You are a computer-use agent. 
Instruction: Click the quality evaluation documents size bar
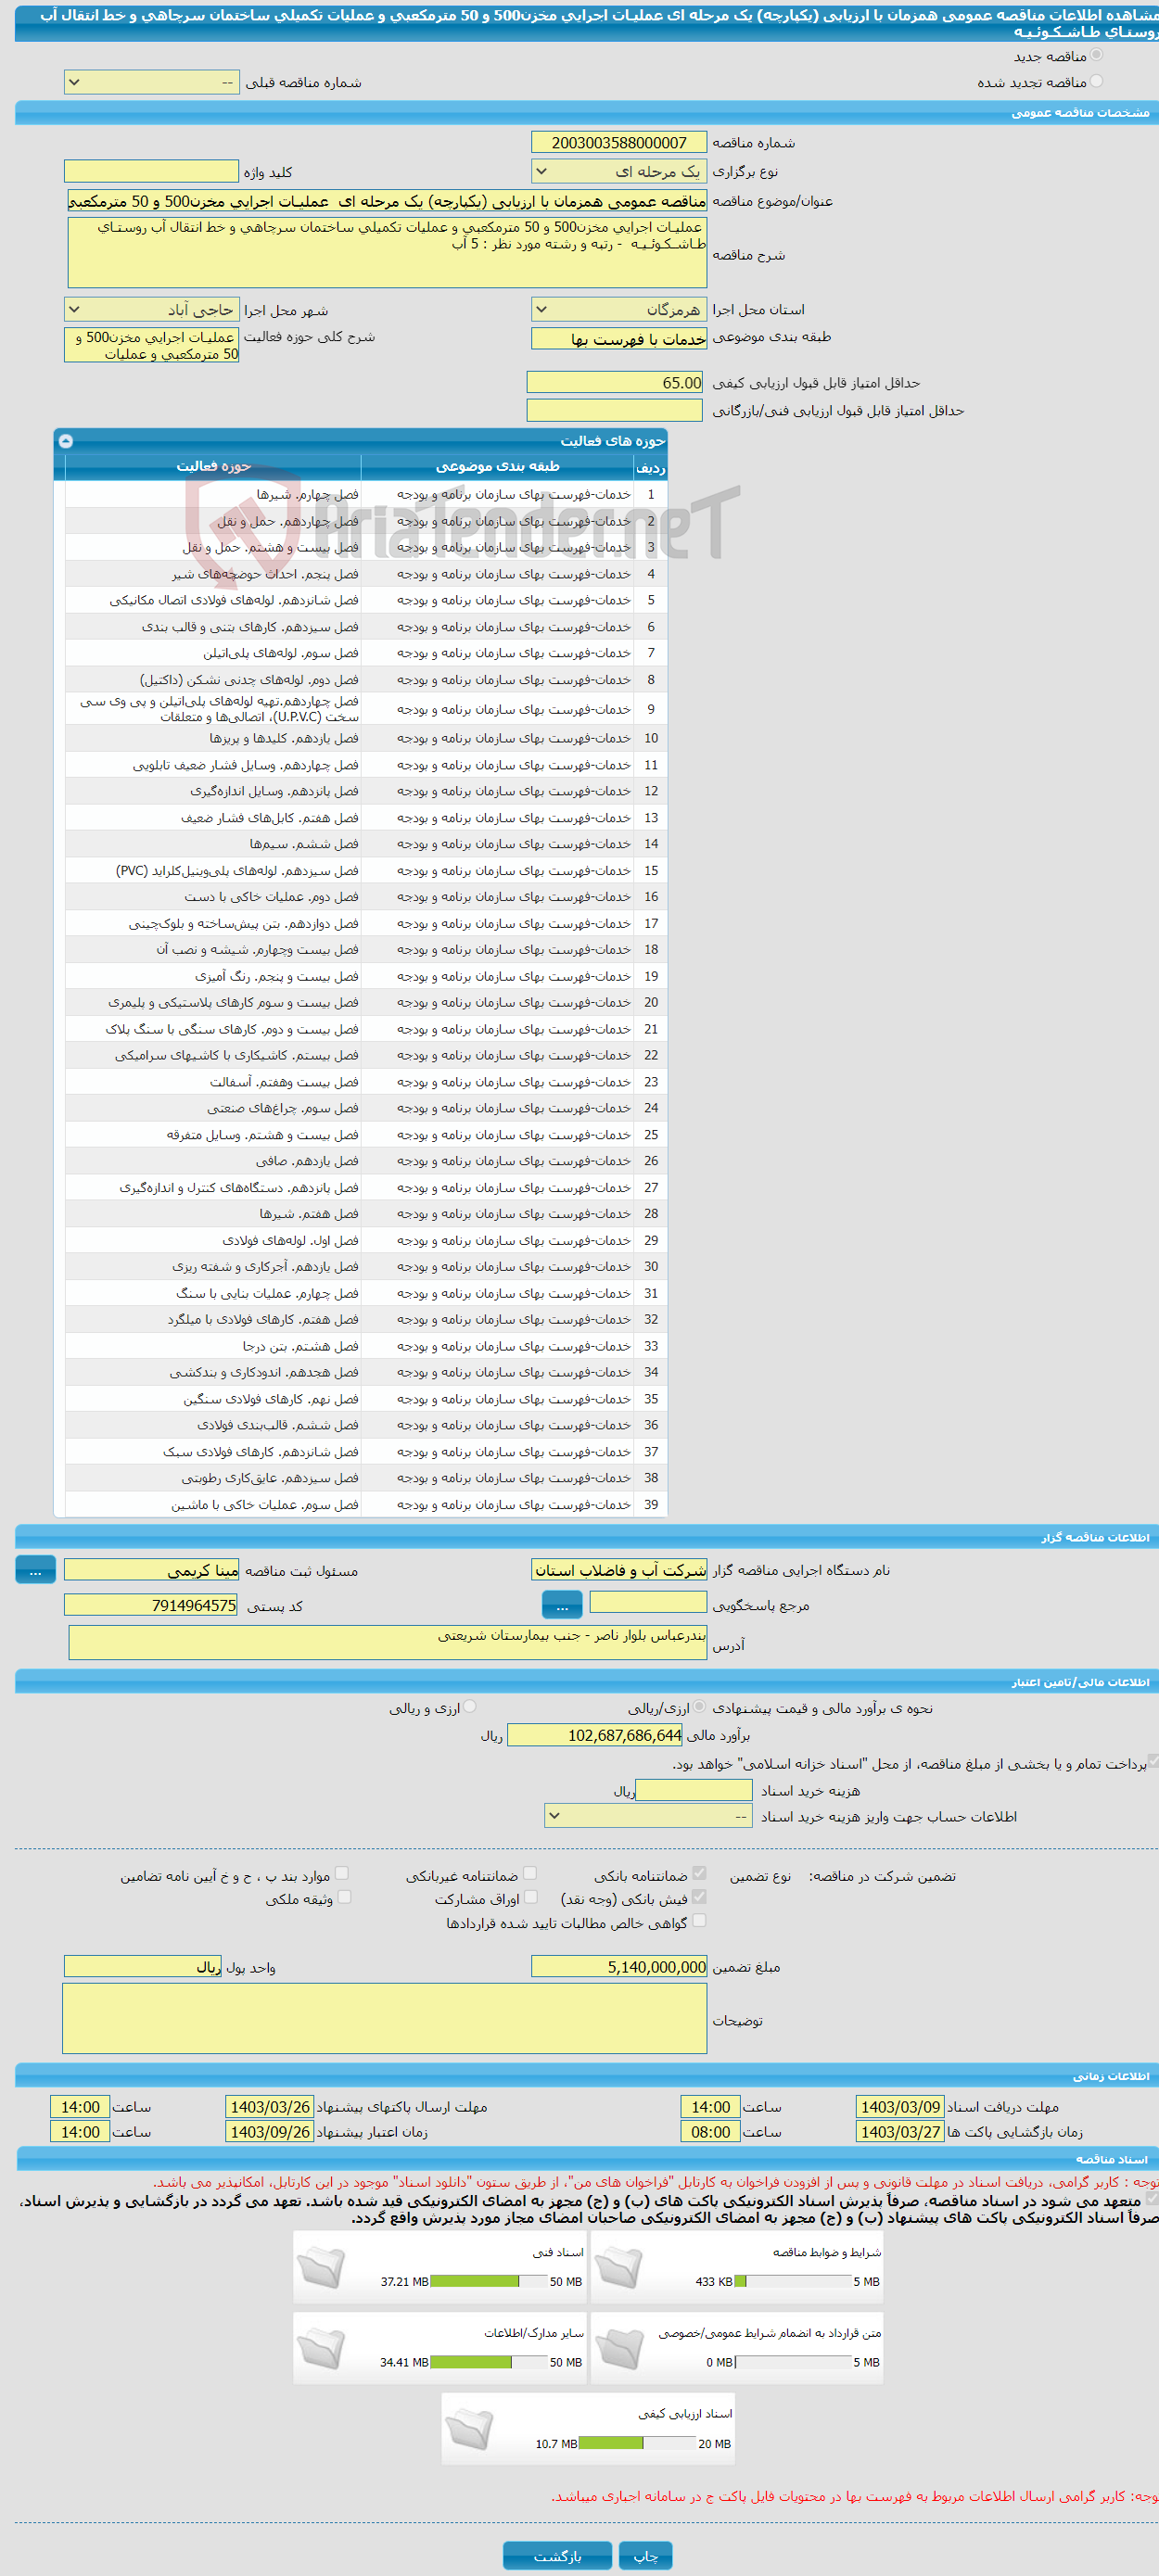[637, 2444]
